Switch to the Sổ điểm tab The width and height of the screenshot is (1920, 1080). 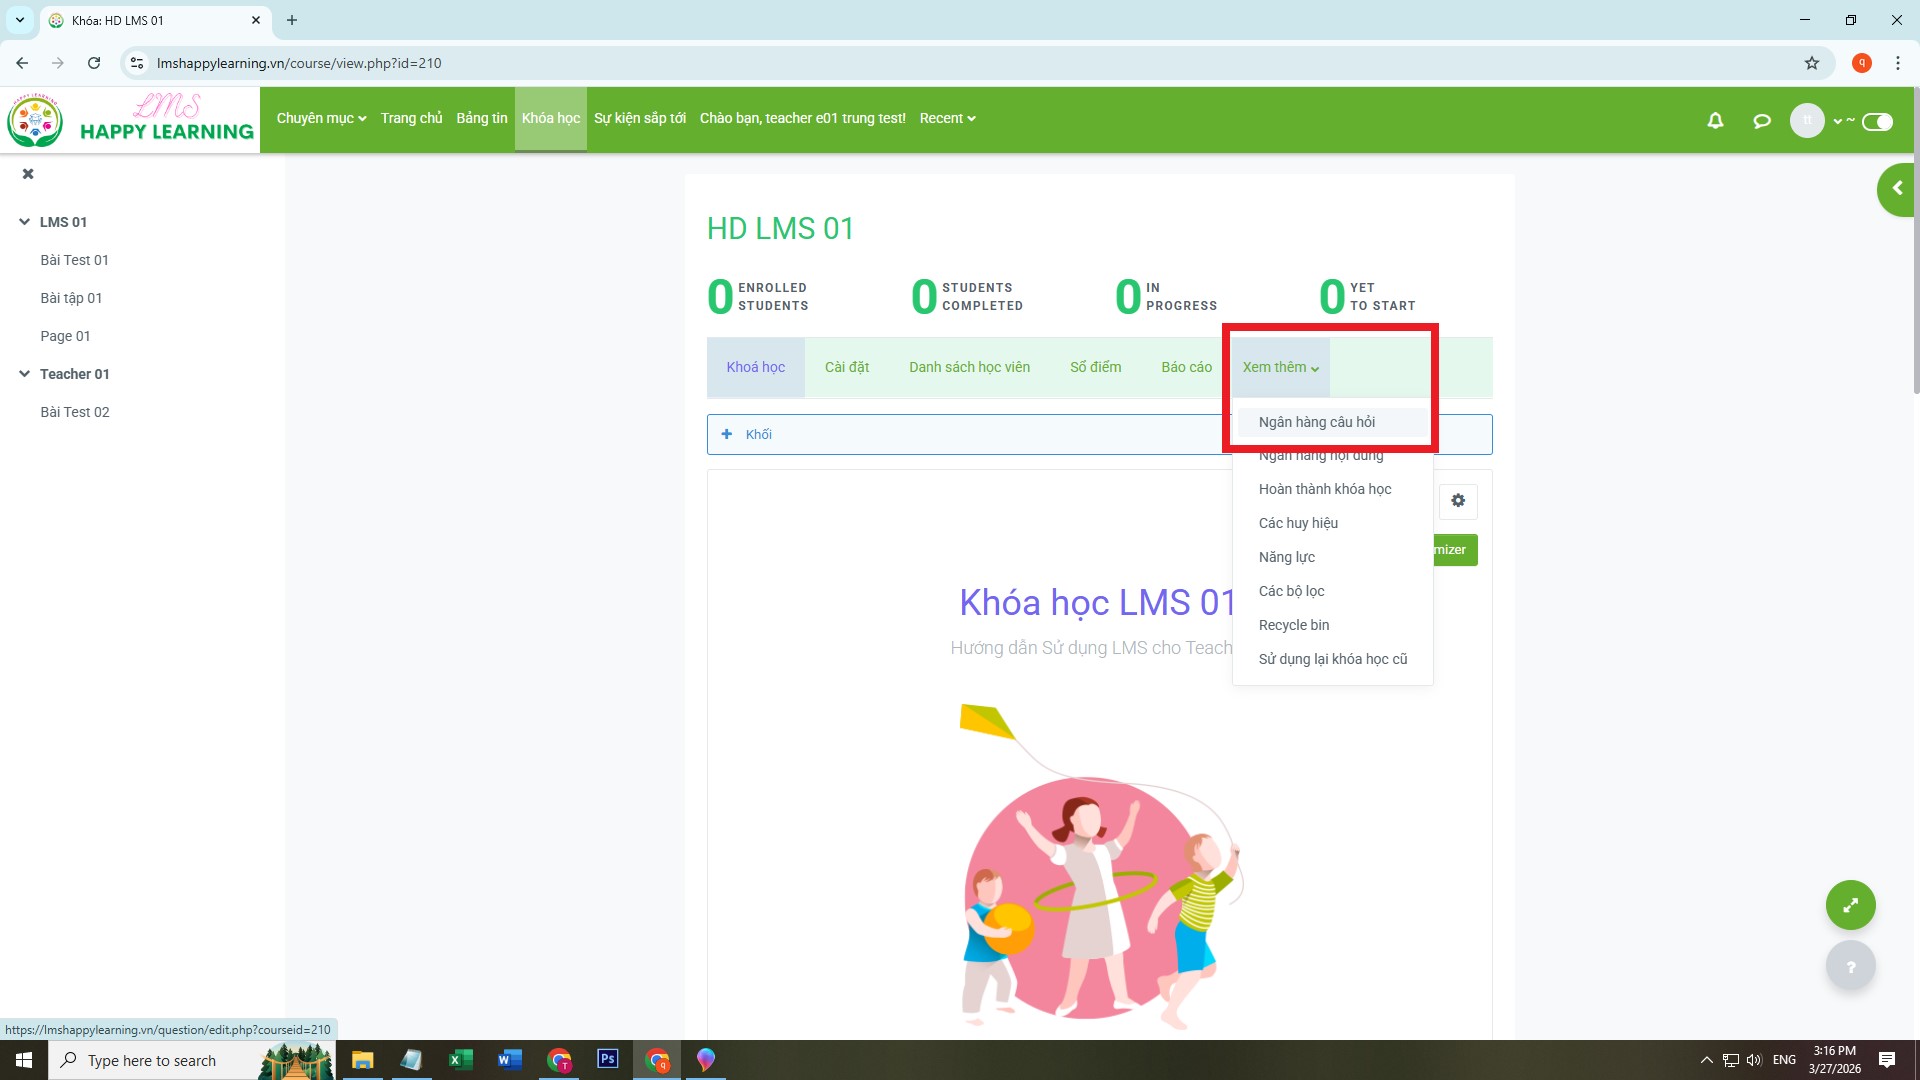tap(1095, 367)
